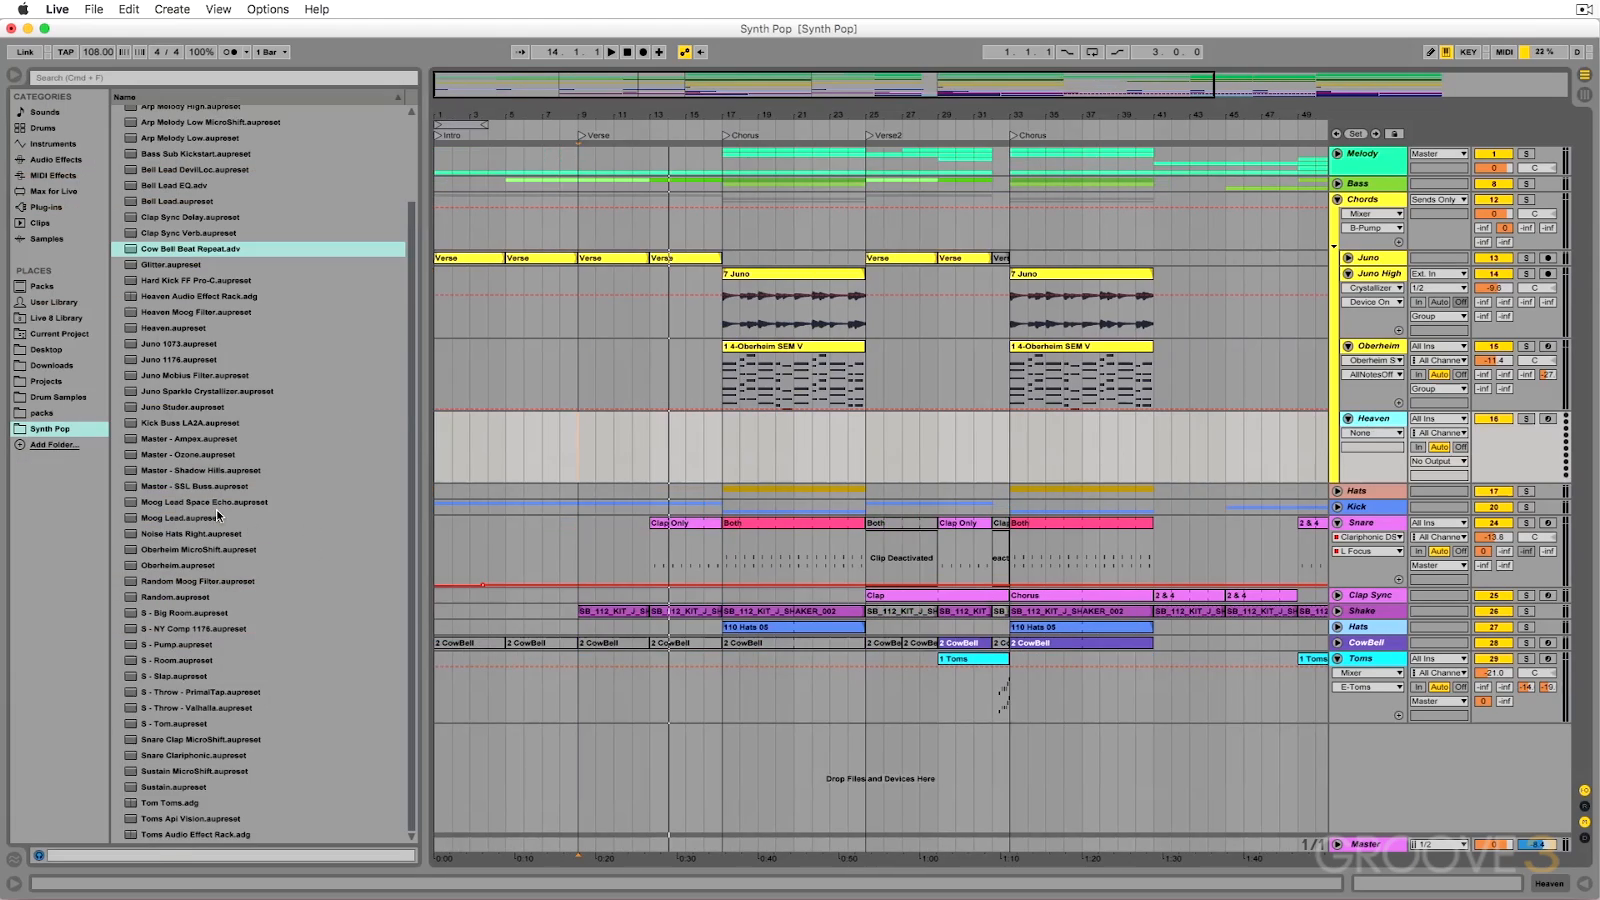
Task: Collapse the Chords group track
Action: (1338, 199)
